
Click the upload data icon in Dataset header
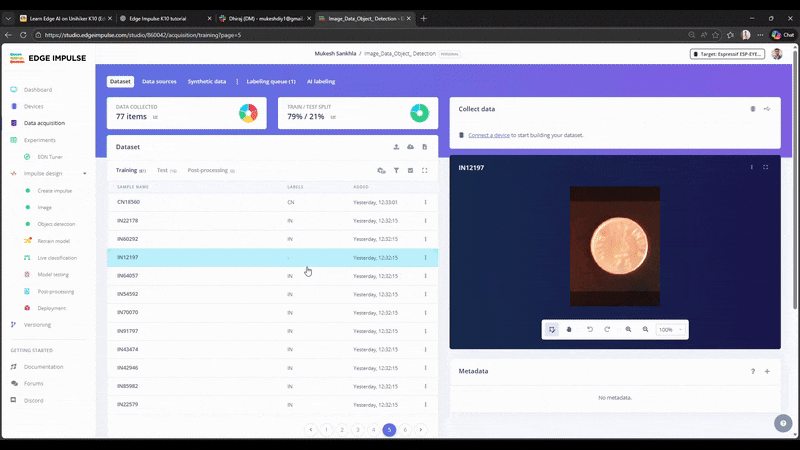point(396,147)
